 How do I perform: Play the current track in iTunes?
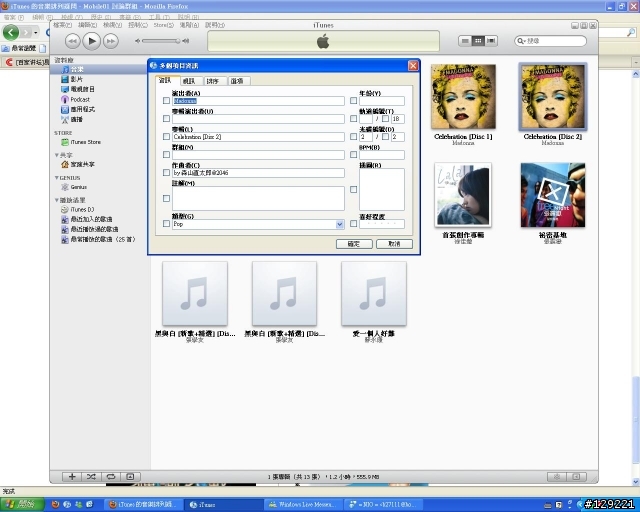click(x=91, y=41)
